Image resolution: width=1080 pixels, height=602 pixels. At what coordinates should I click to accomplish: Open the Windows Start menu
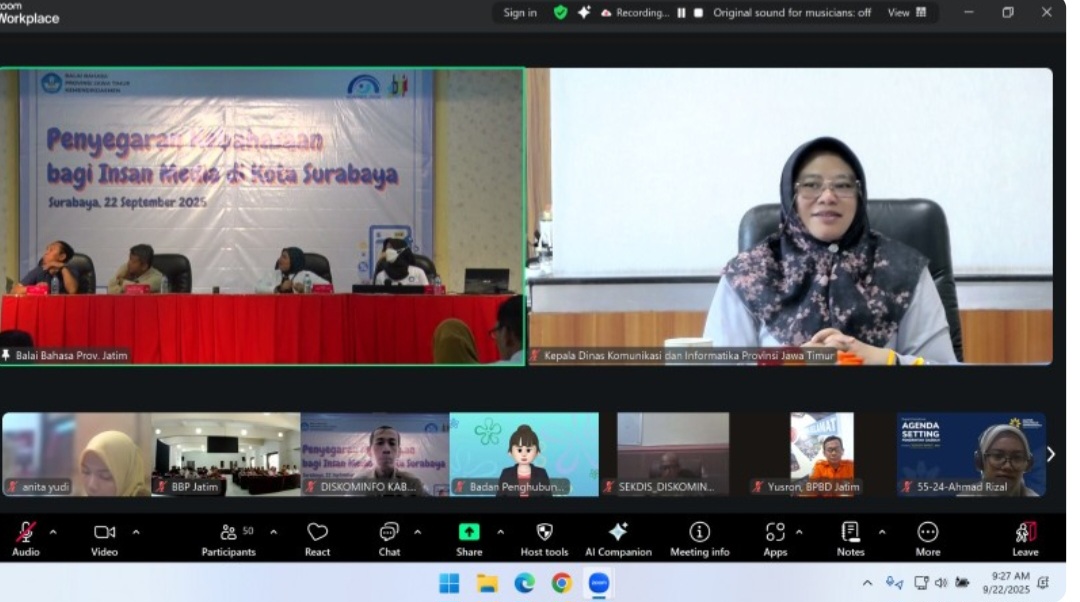449,583
